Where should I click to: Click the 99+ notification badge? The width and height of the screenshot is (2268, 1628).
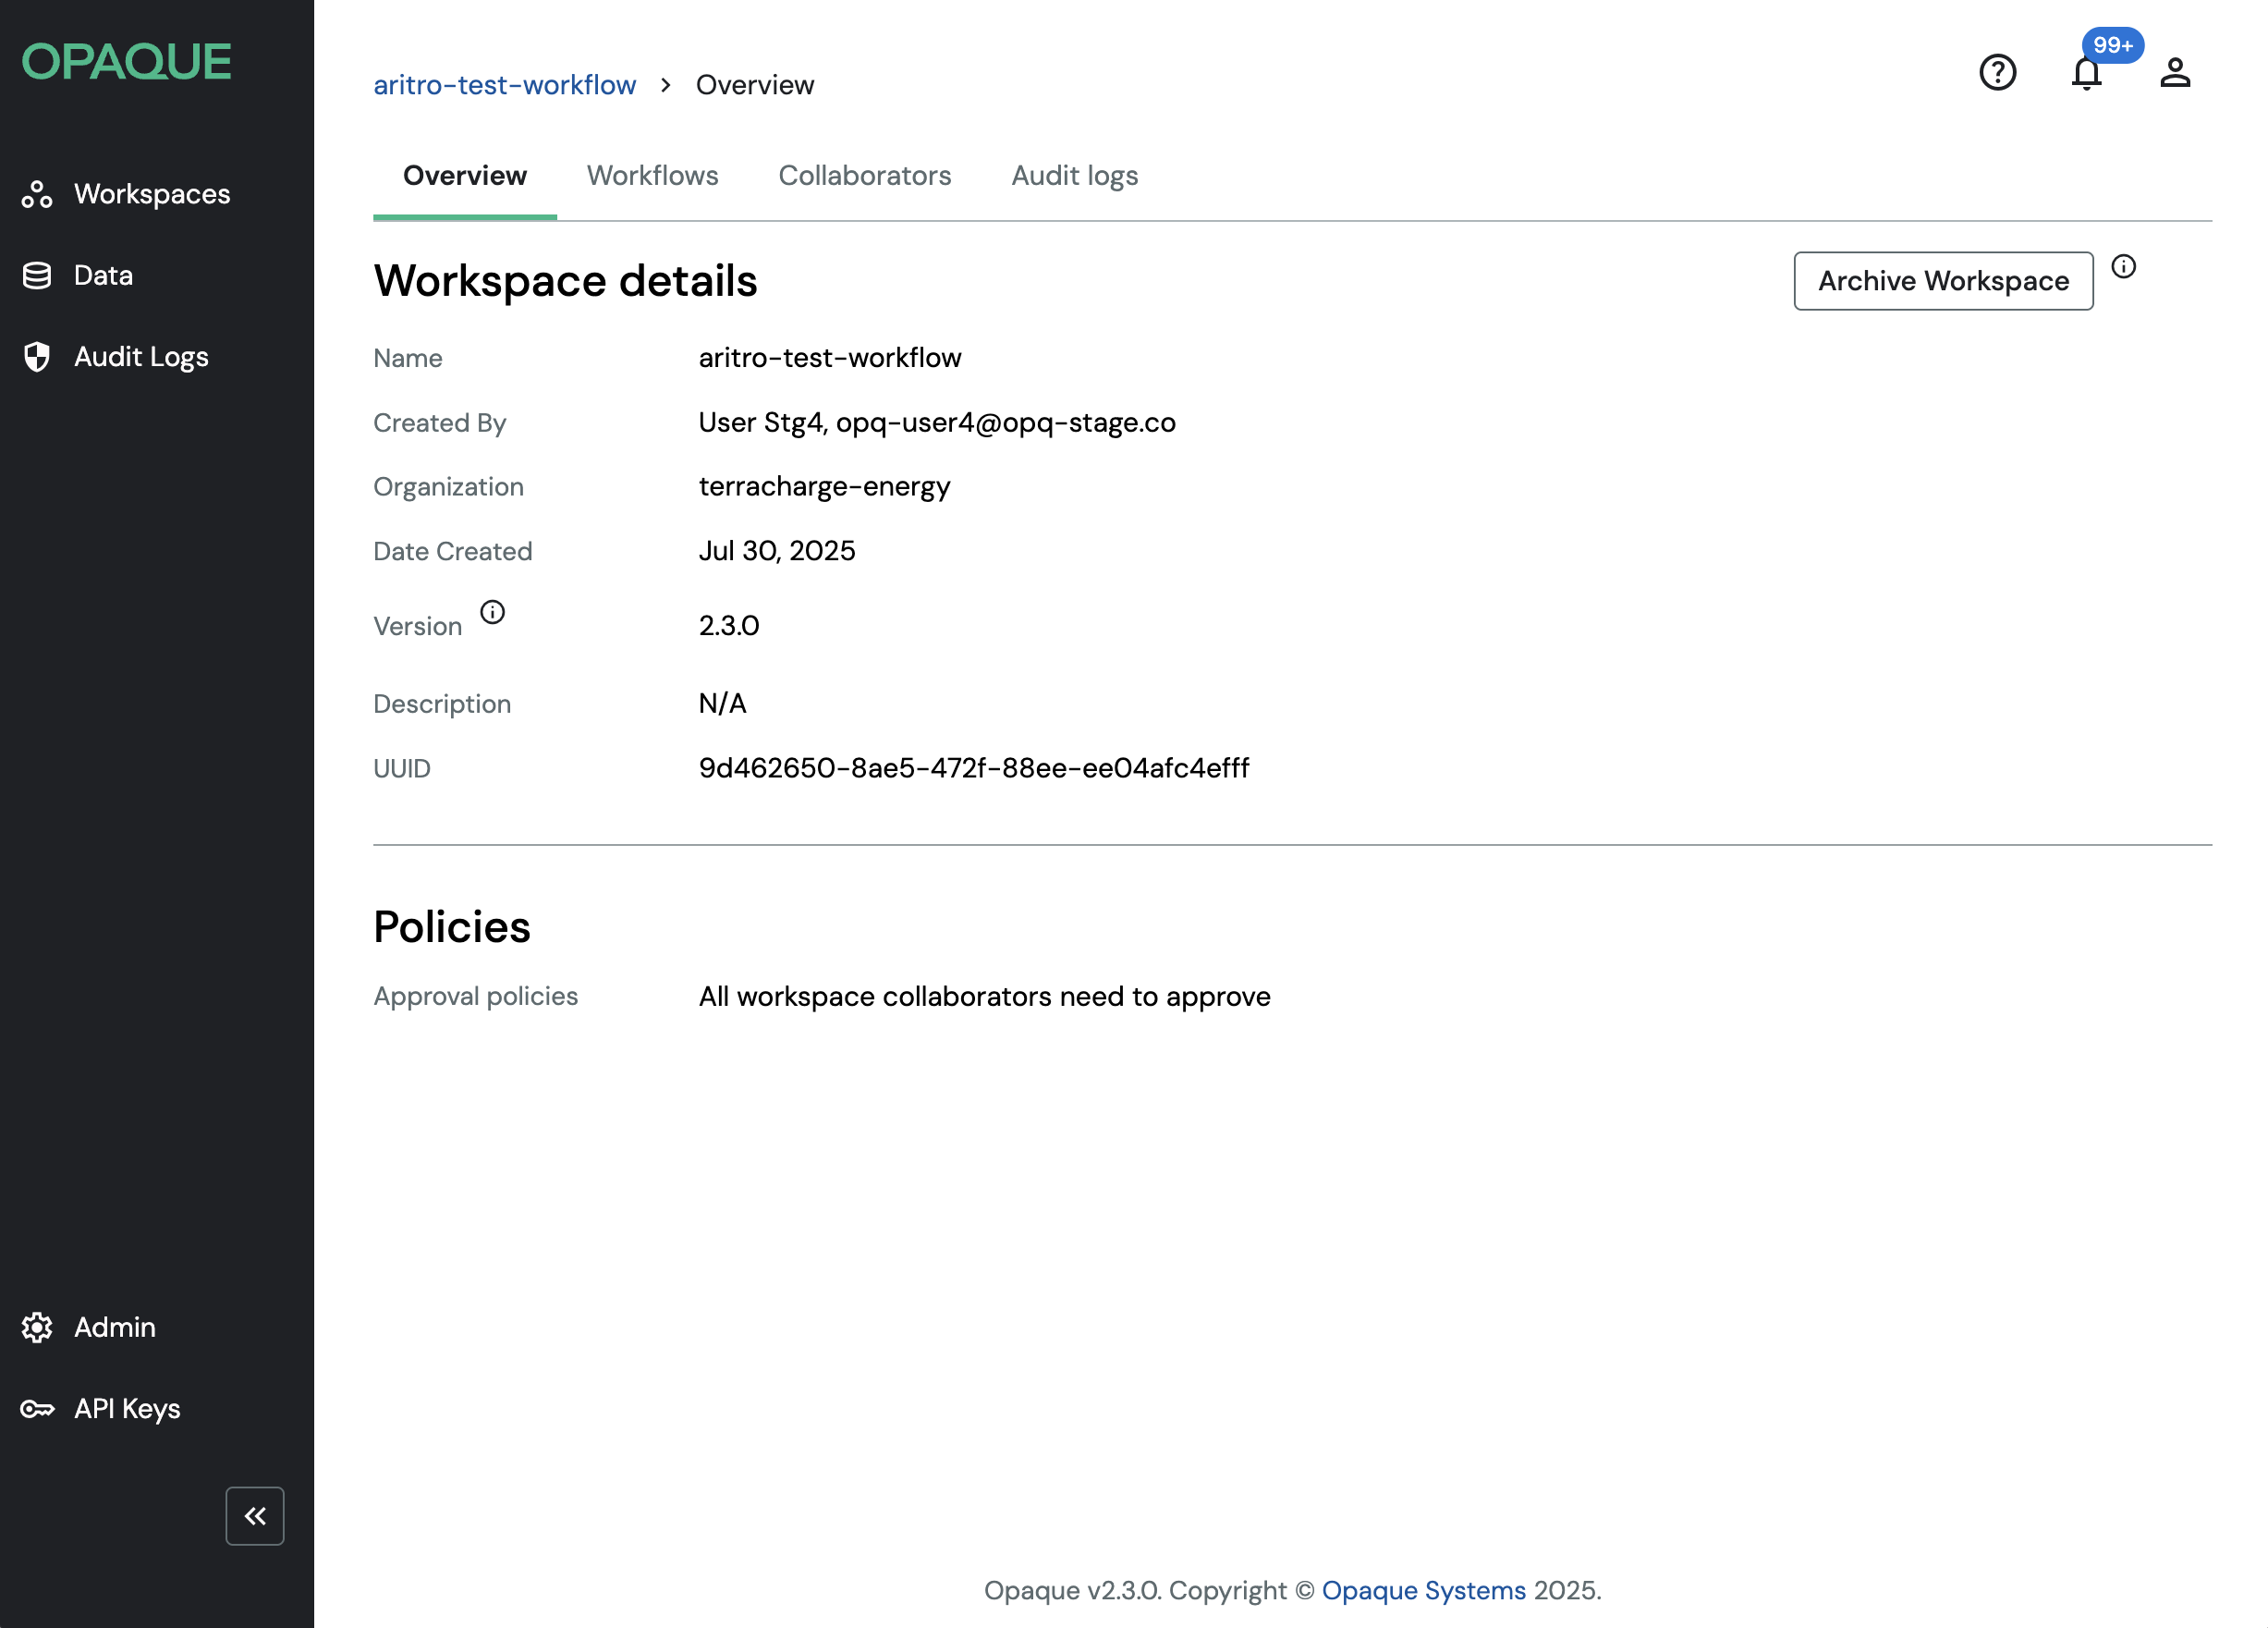2112,45
